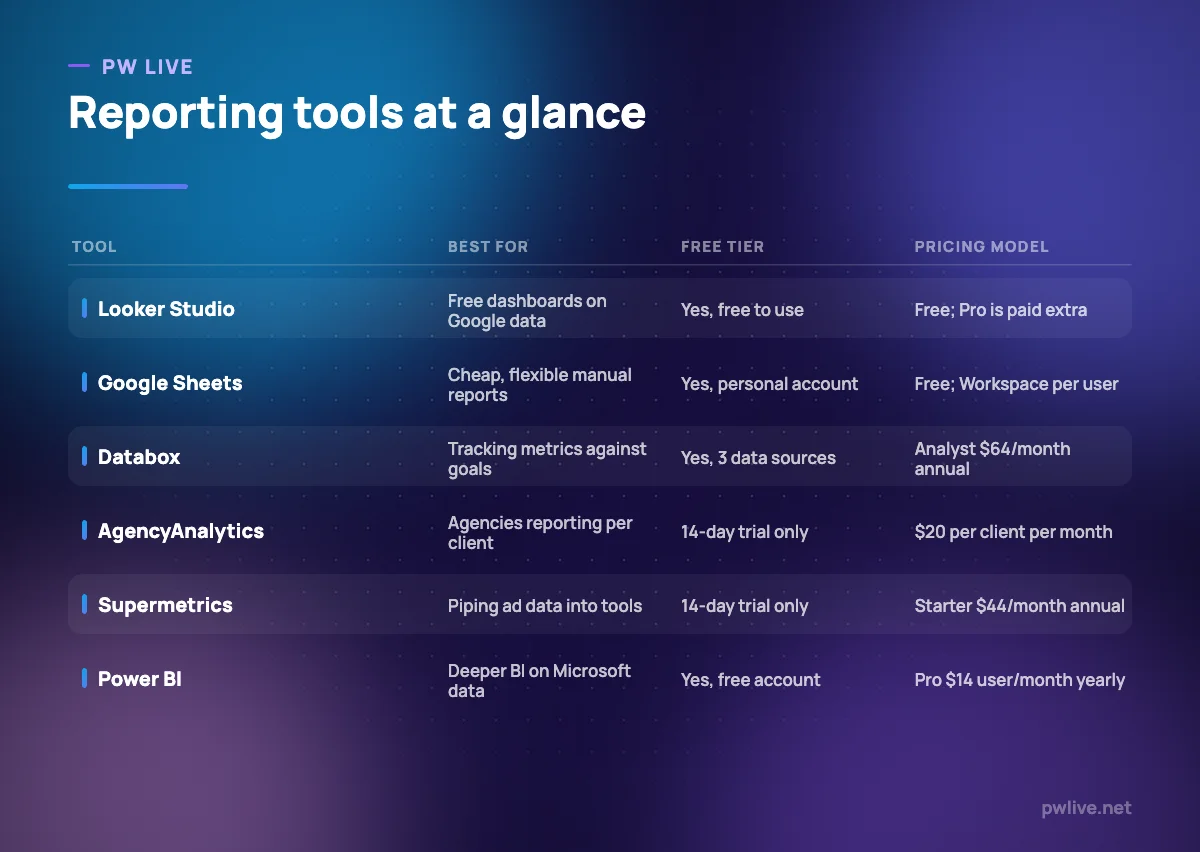This screenshot has height=852, width=1200.
Task: Click 'Free; Workspace per user' cell
Action: (x=1016, y=384)
